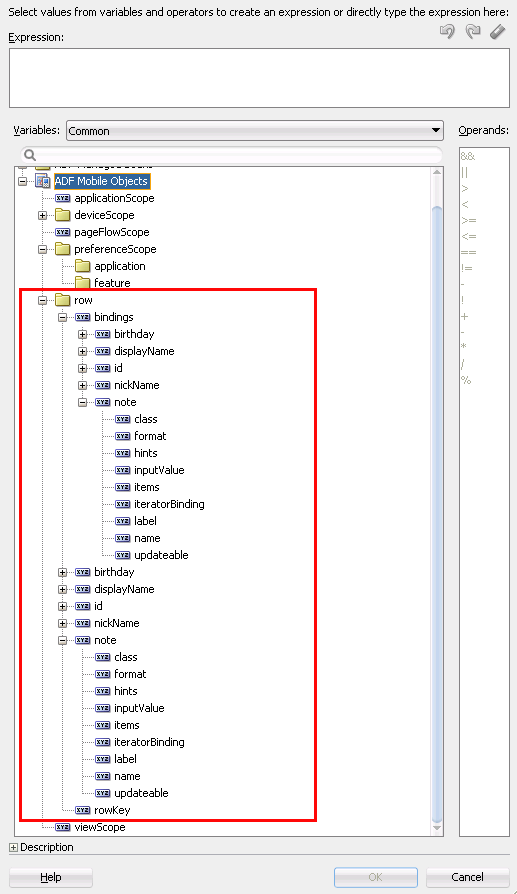This screenshot has height=894, width=517.
Task: Click the pageFlowScope variable icon
Action: point(63,232)
